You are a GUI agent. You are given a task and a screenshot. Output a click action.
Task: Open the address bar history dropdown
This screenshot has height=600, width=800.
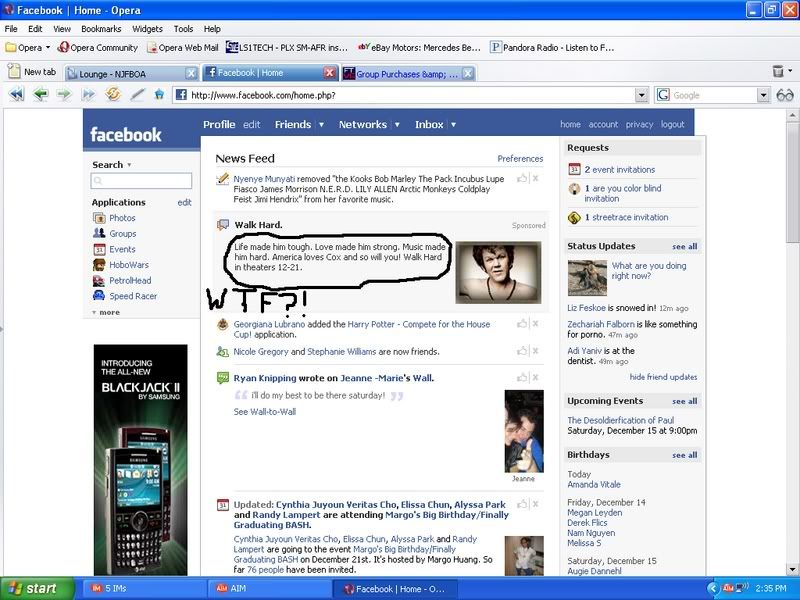(x=642, y=95)
